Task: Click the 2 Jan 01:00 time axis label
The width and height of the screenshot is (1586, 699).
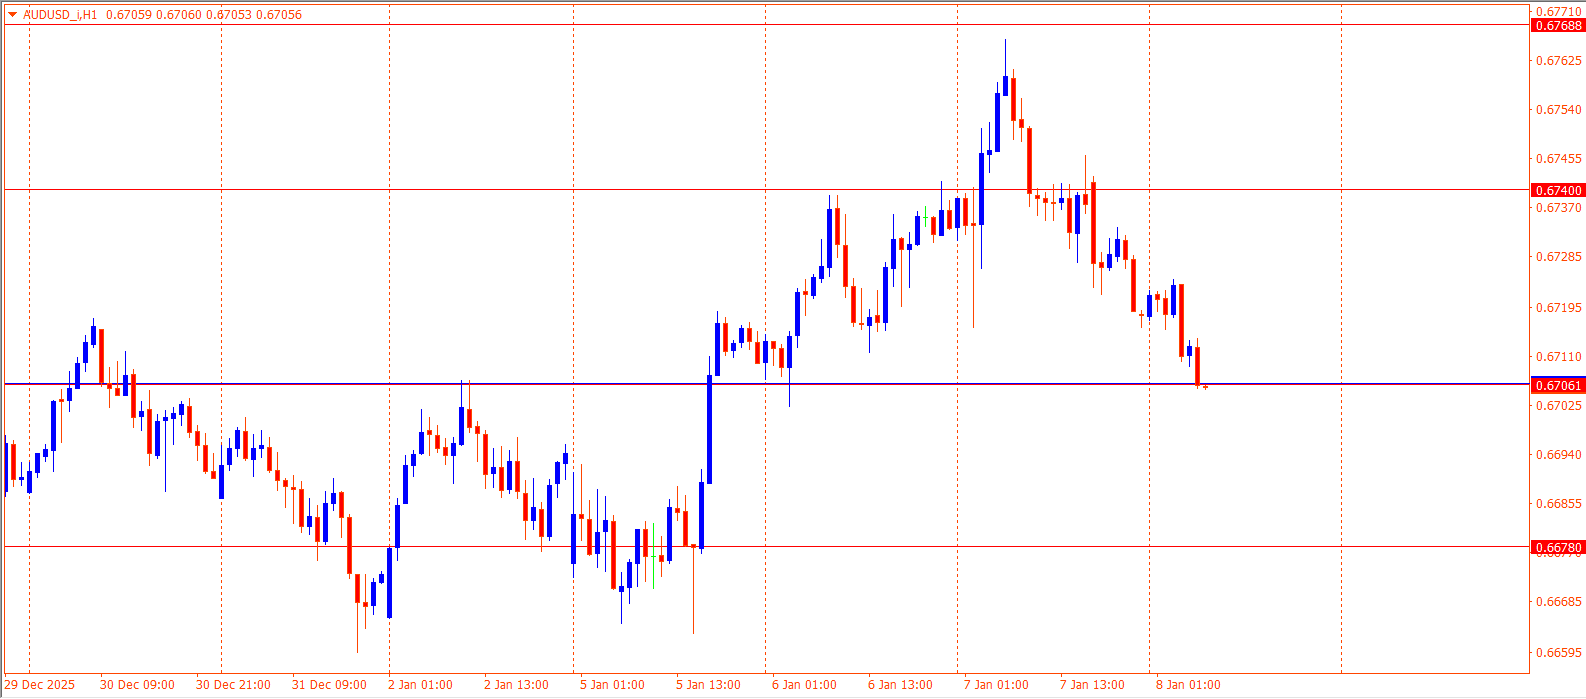Action: [x=420, y=685]
